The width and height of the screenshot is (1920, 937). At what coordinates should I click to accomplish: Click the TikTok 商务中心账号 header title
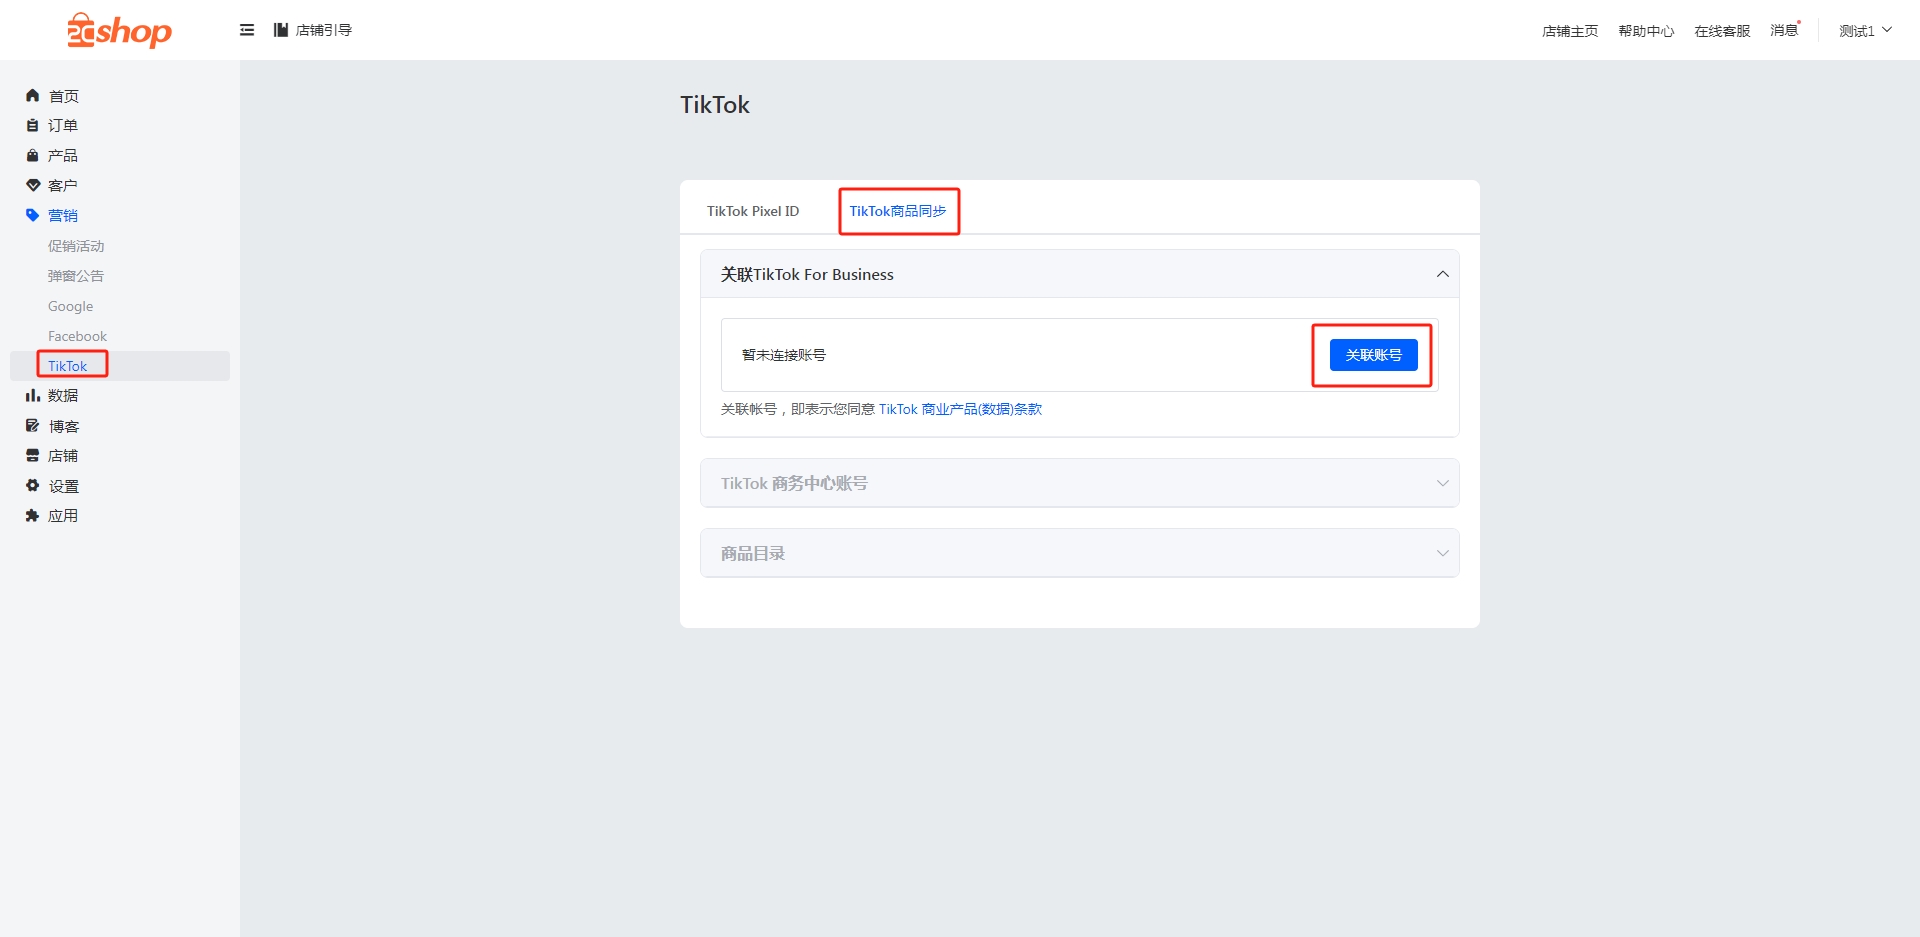[794, 483]
